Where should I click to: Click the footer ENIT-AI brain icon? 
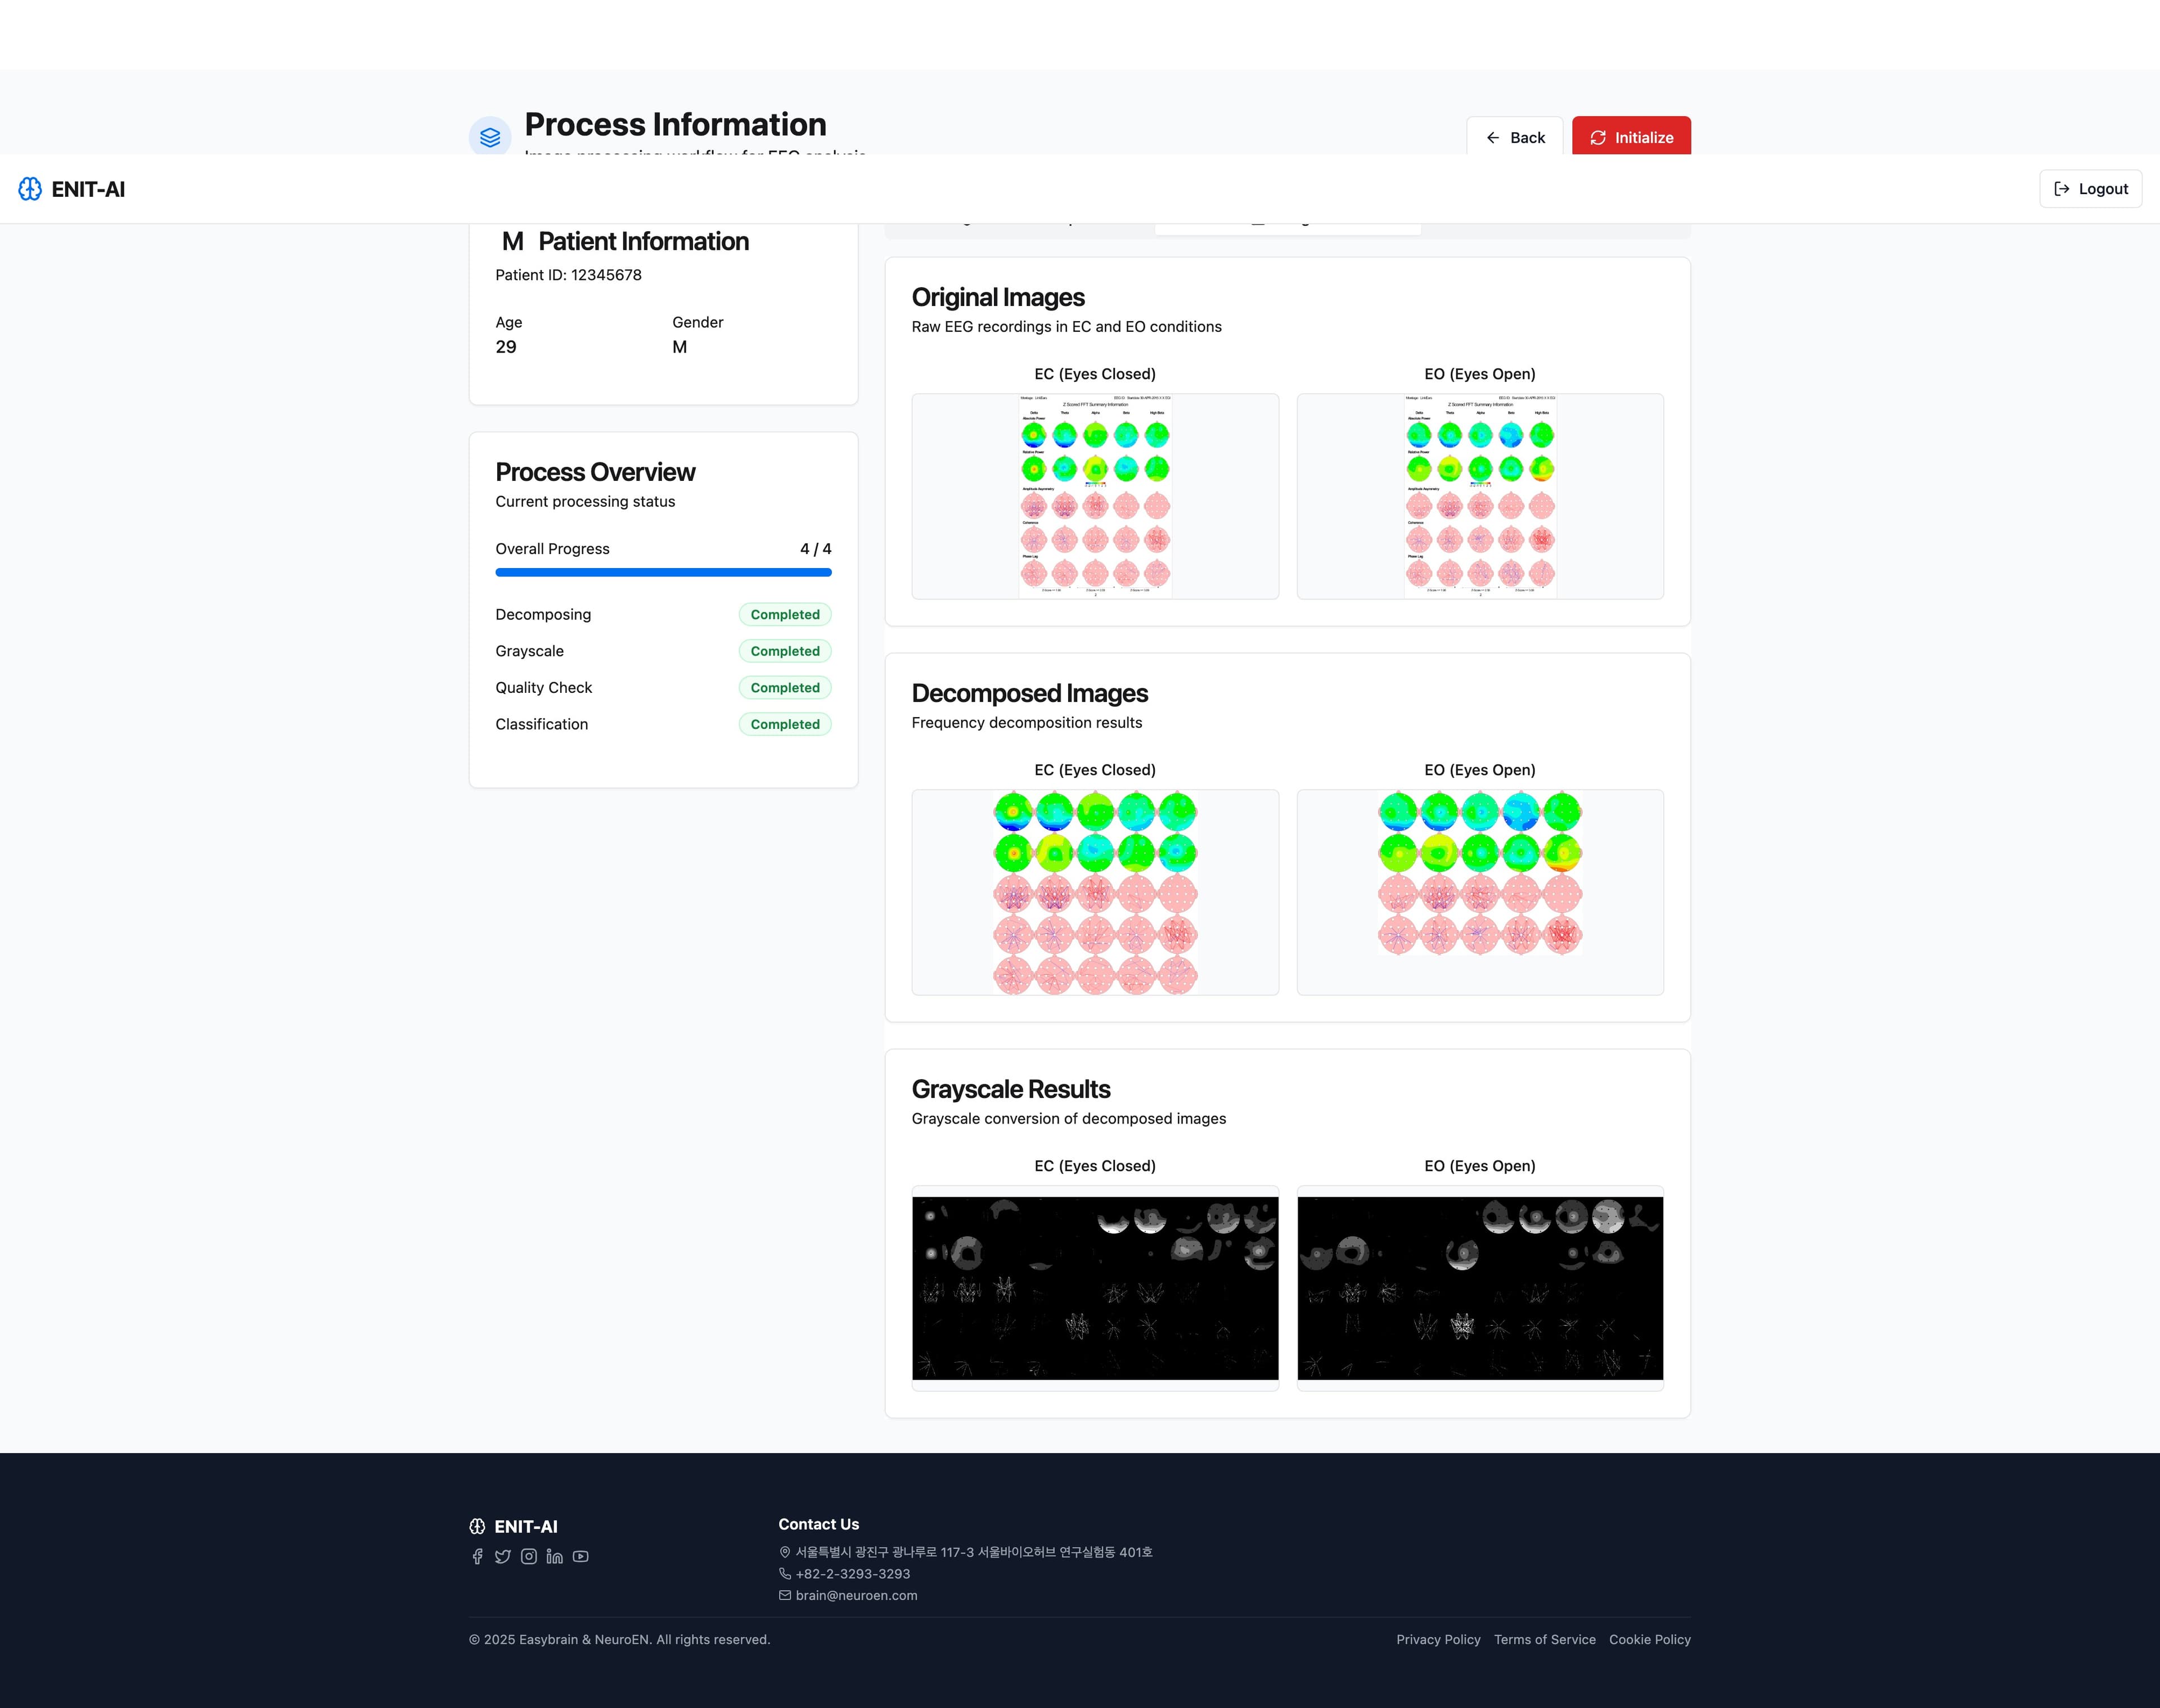point(478,1526)
